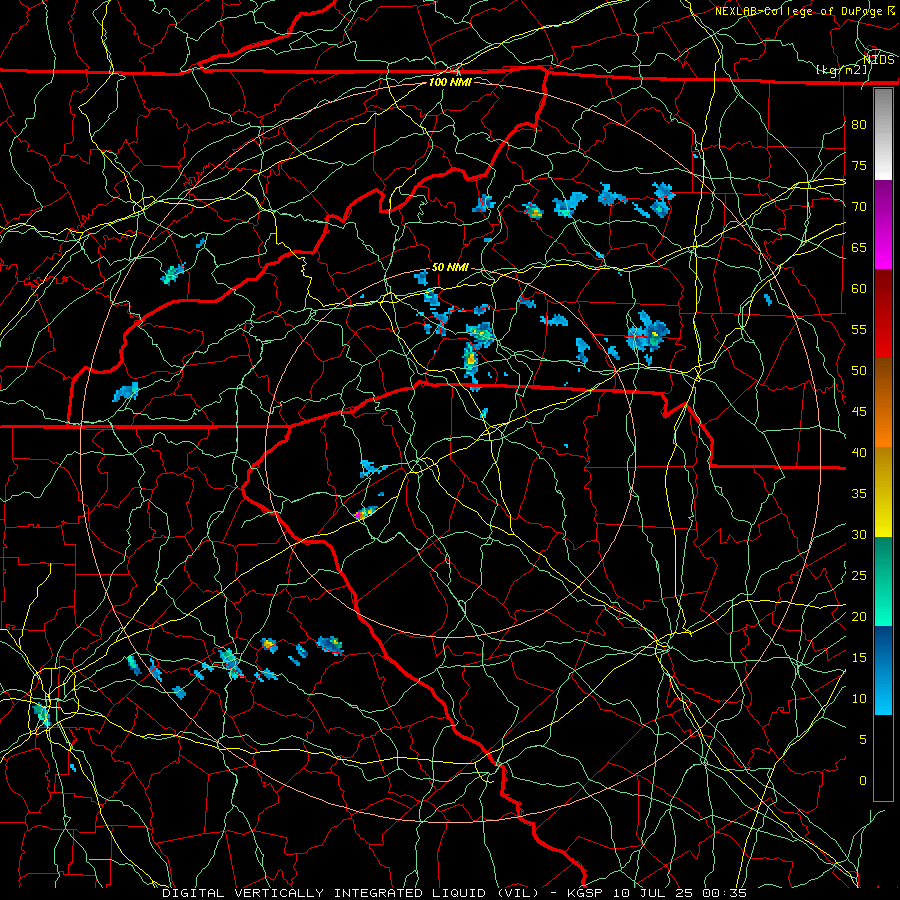Click the scale value 15
This screenshot has width=900, height=900.
pos(859,658)
